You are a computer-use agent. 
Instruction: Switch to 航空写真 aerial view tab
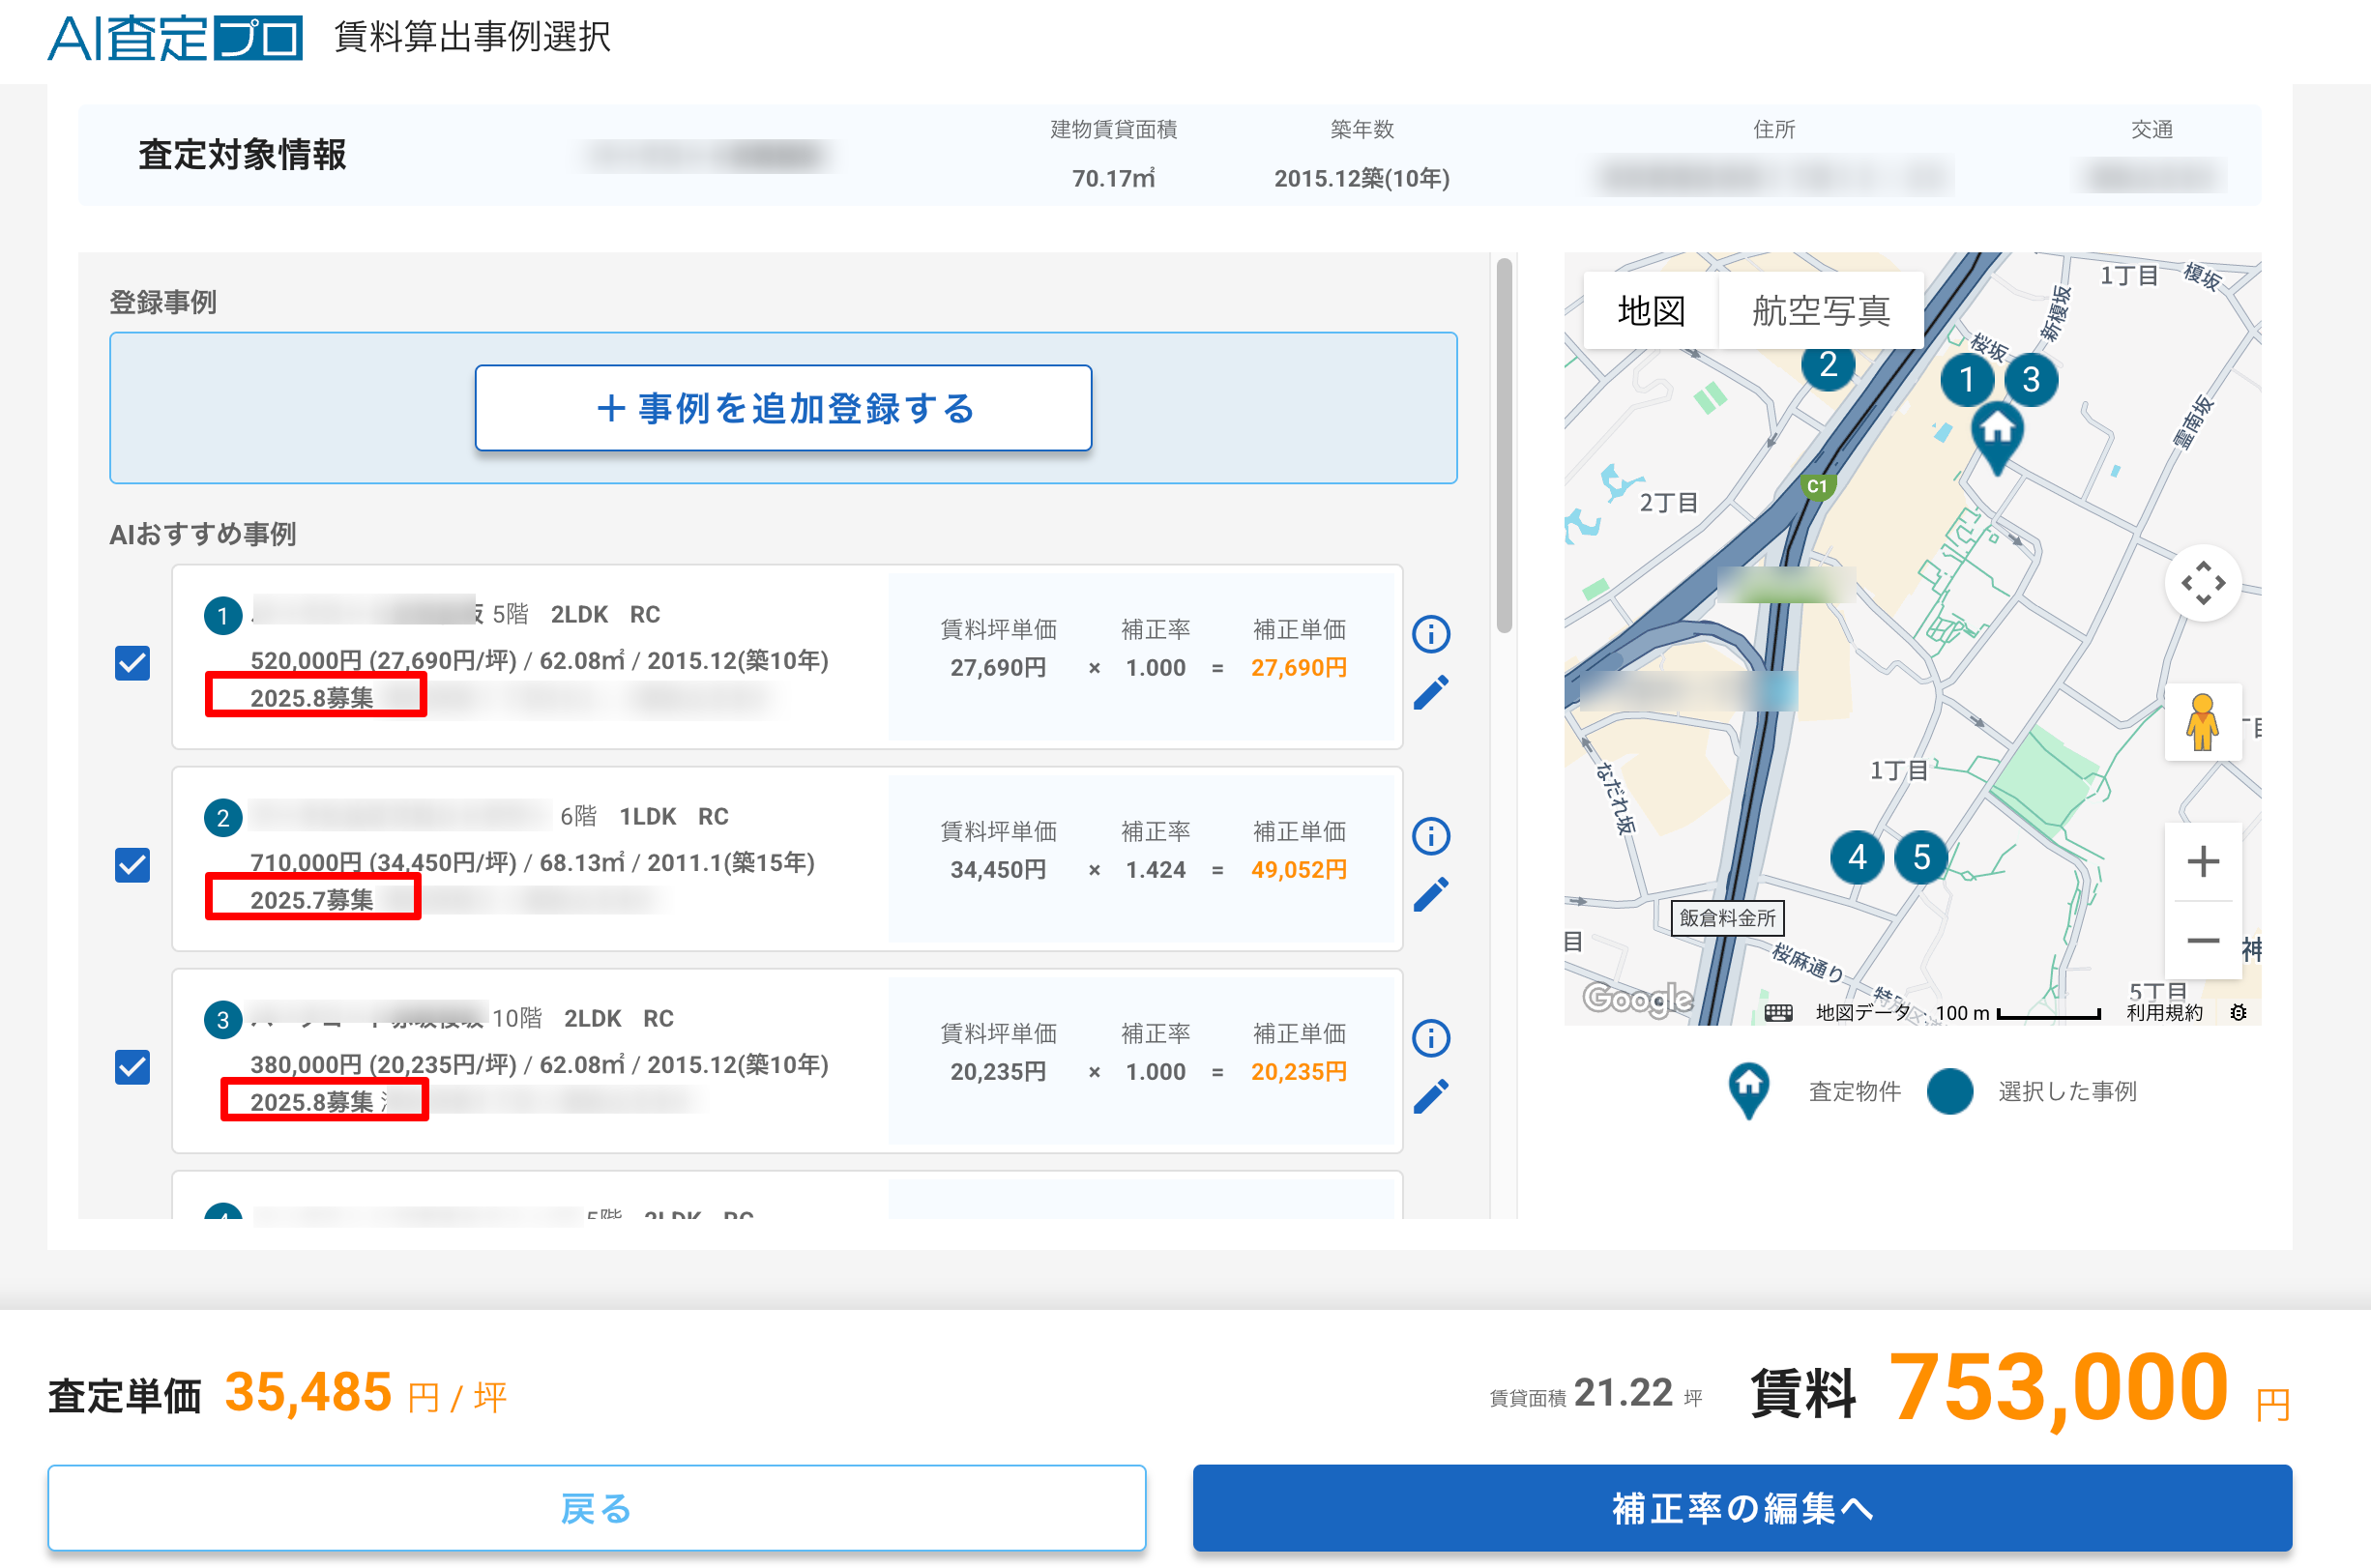pyautogui.click(x=1820, y=311)
